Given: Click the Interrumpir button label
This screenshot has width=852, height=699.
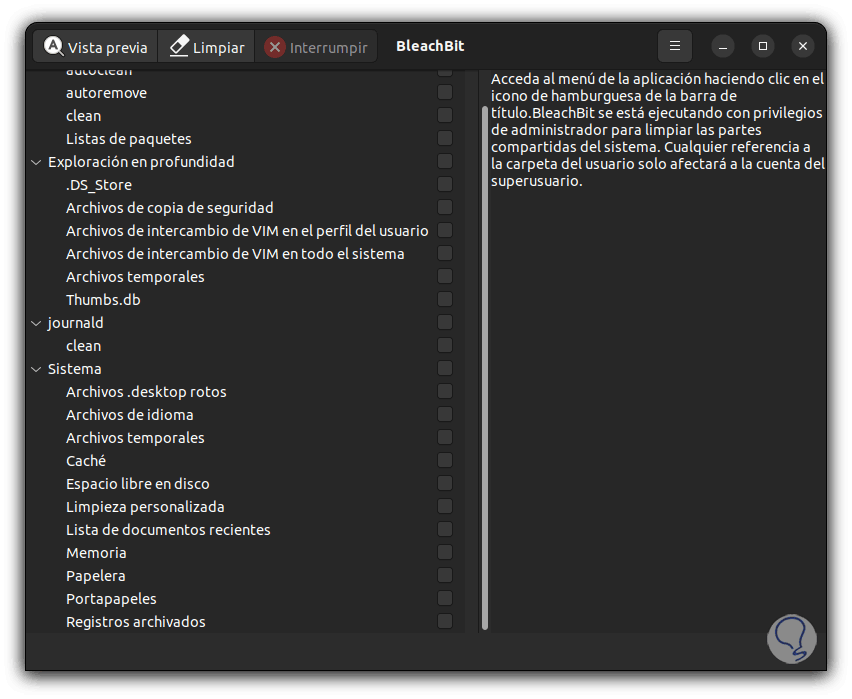Looking at the screenshot, I should (328, 48).
